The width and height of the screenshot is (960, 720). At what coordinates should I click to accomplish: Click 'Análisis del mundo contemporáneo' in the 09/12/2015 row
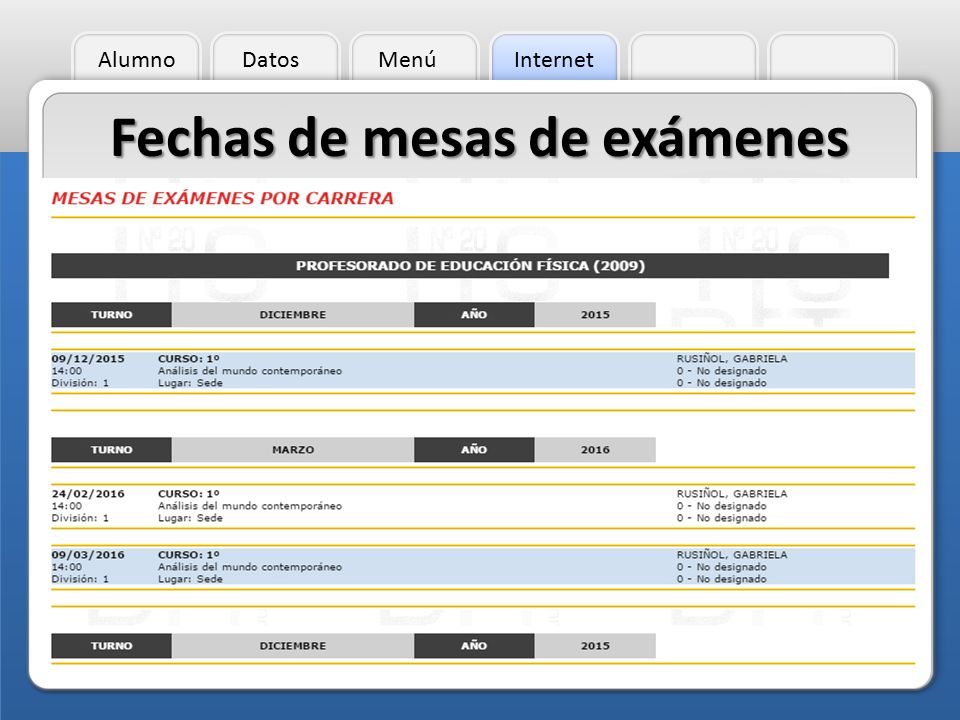click(250, 371)
